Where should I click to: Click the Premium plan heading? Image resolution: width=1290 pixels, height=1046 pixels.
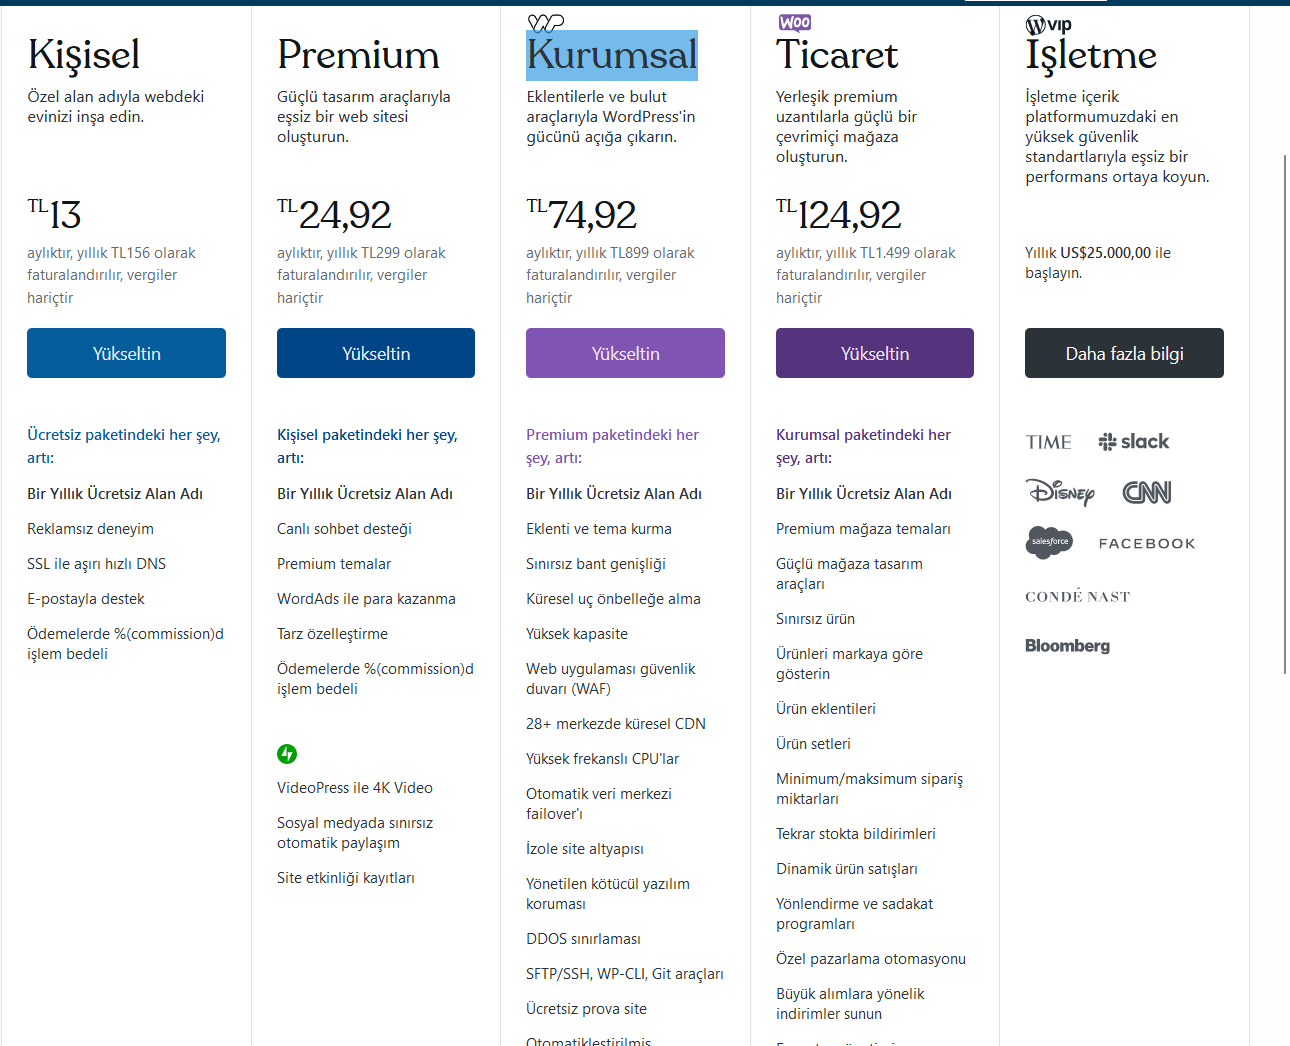(x=358, y=55)
